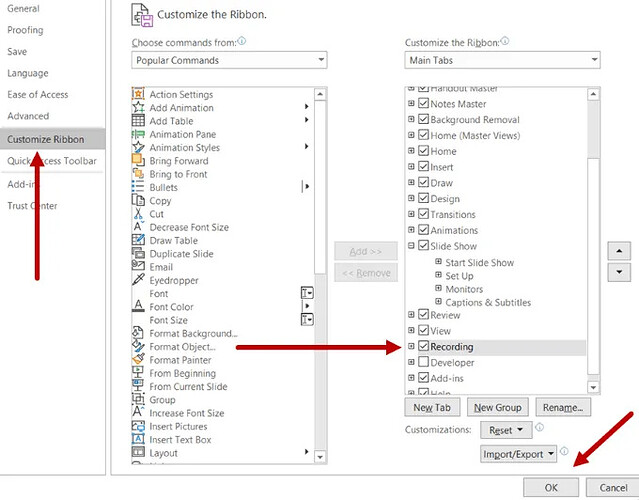
Task: Click the Add Table command icon
Action: coord(138,121)
